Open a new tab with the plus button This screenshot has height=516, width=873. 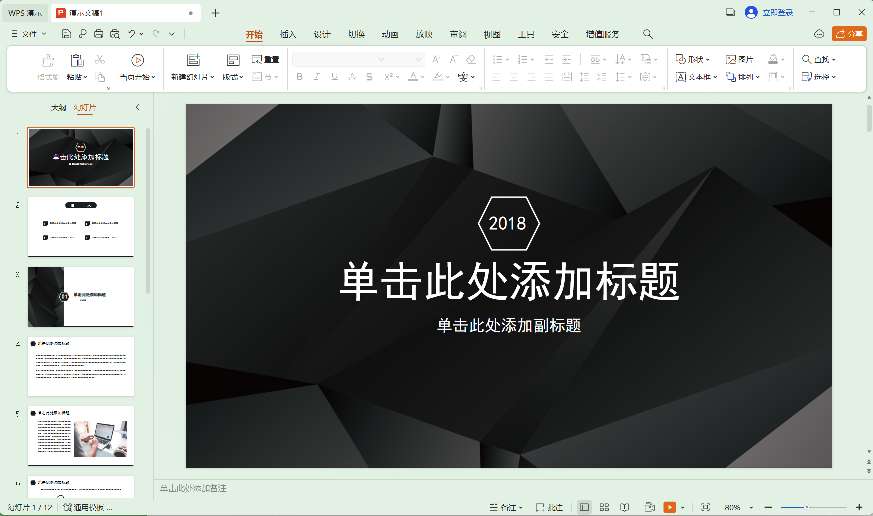click(215, 13)
